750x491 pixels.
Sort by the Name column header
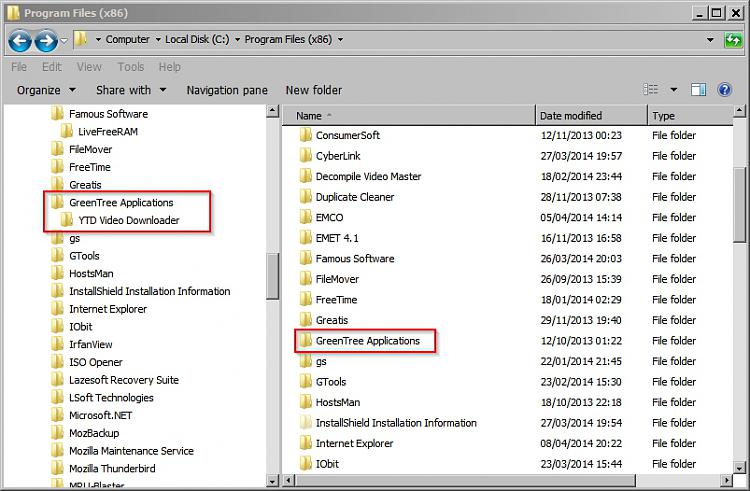pos(409,116)
